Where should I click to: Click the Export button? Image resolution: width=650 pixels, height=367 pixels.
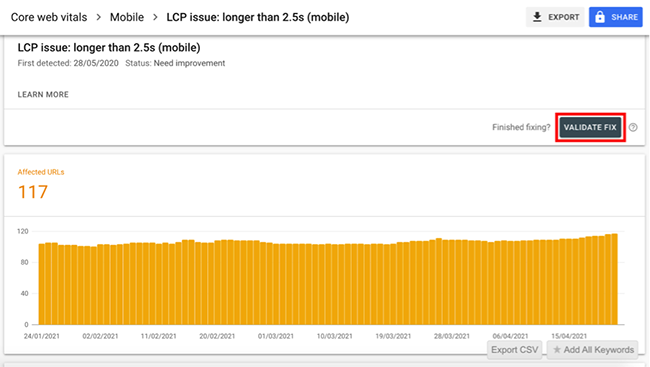[x=555, y=17]
